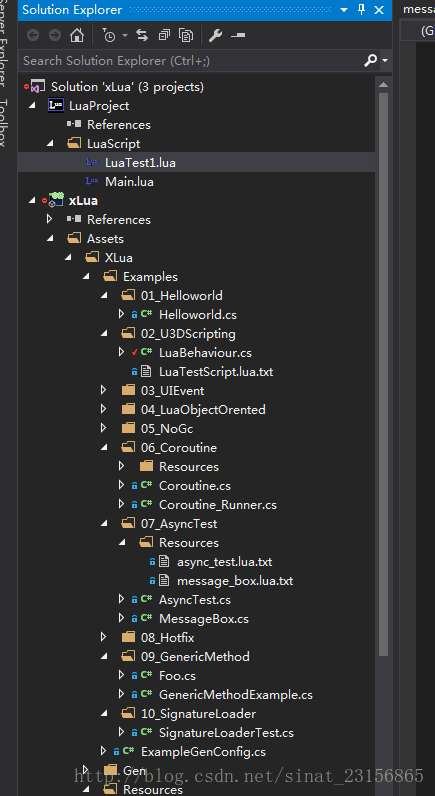This screenshot has height=796, width=435.
Task: Collapse Resources under 07_AsyncTest
Action: (x=122, y=543)
